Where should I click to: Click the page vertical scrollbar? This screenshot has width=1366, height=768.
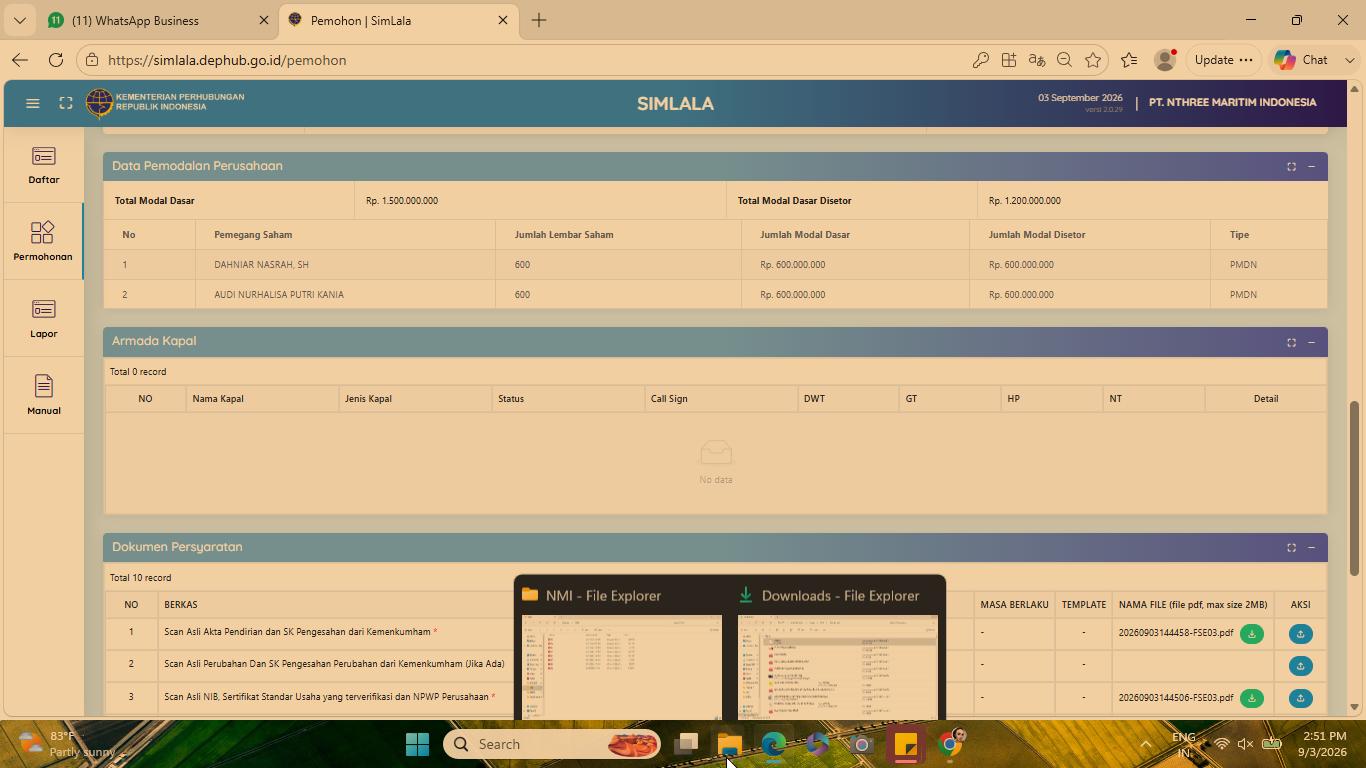tap(1355, 488)
